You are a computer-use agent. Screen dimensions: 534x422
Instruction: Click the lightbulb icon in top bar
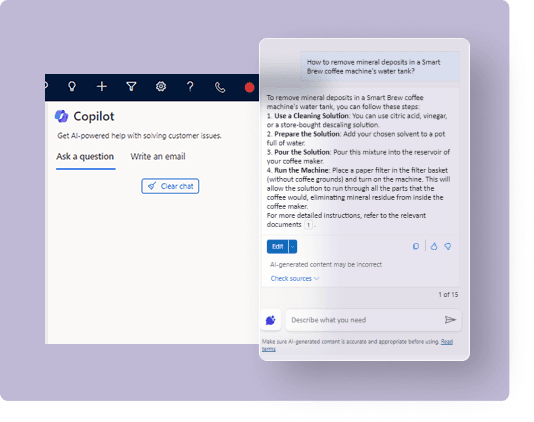point(72,87)
